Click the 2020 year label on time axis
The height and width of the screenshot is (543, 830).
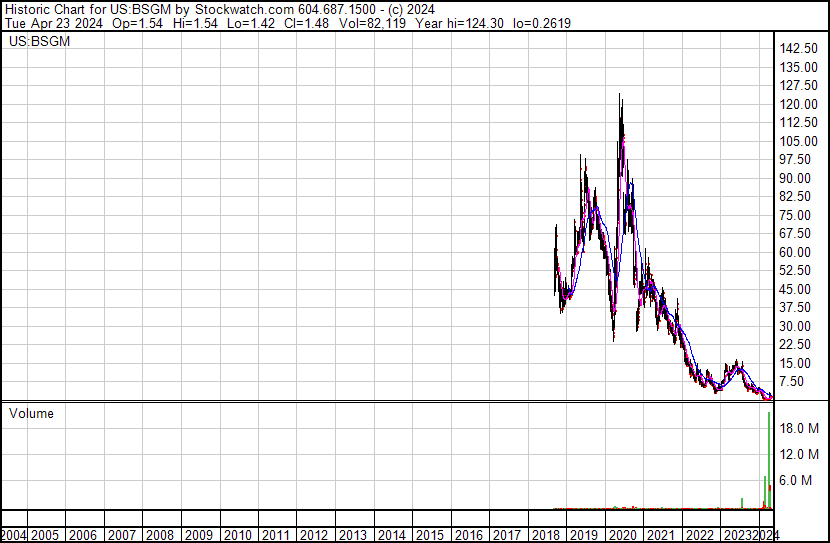[622, 536]
